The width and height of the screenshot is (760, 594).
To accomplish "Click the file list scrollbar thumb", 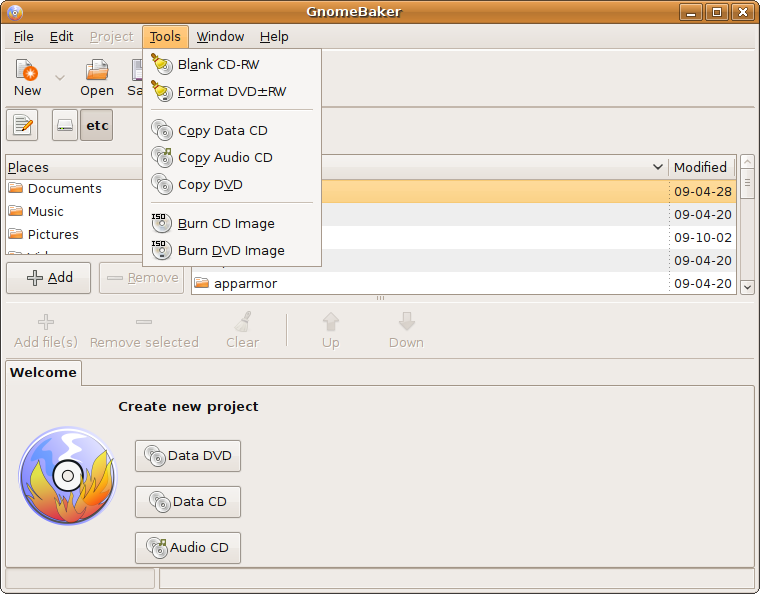I will (747, 183).
